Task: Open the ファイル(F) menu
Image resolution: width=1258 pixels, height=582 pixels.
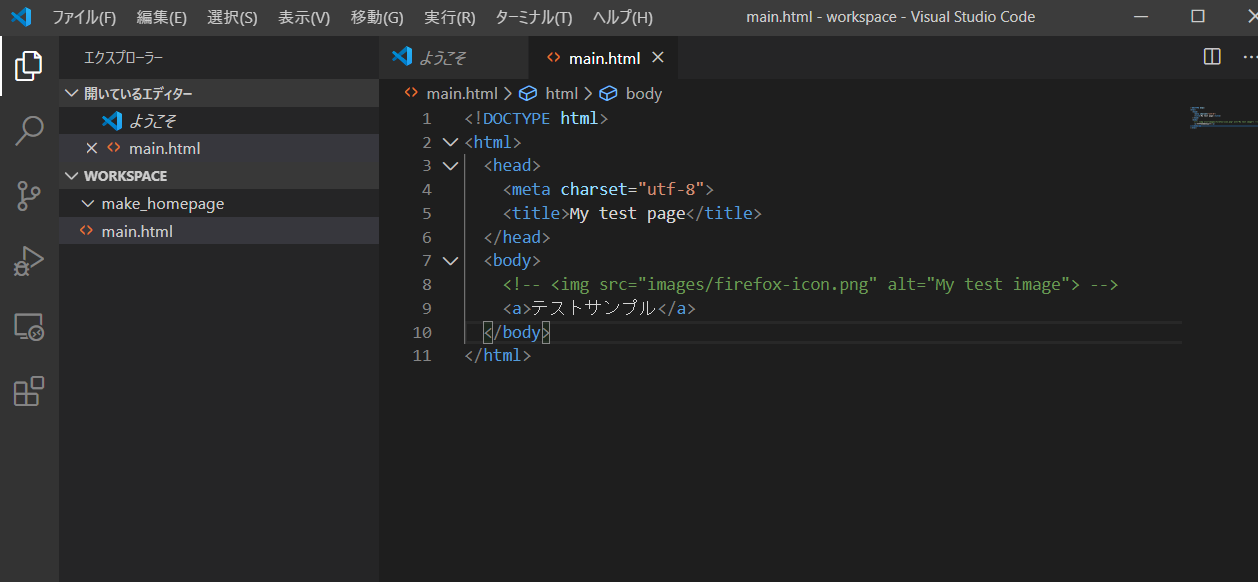Action: point(84,17)
